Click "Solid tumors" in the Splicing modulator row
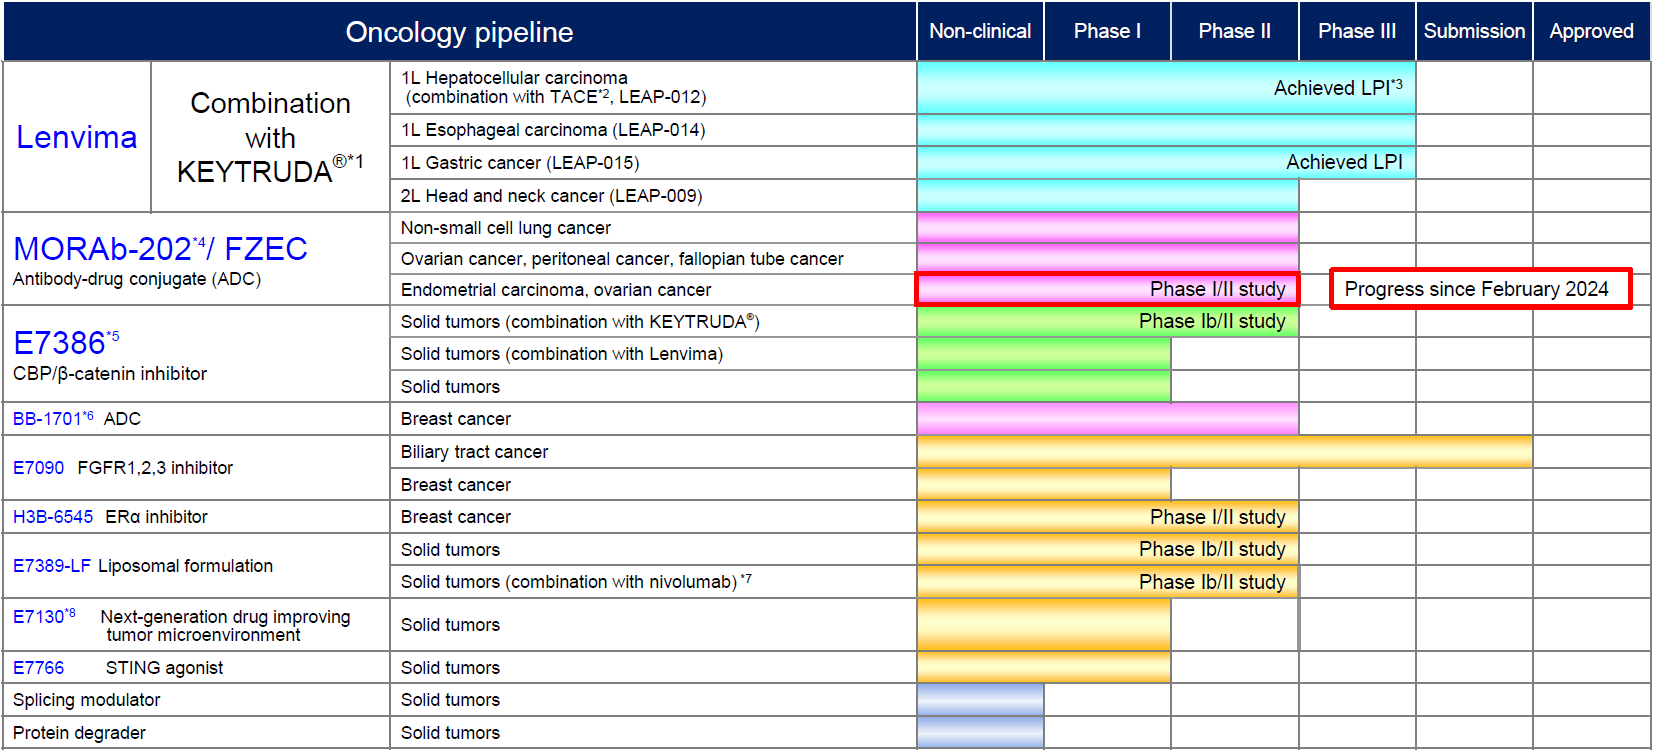 450,700
